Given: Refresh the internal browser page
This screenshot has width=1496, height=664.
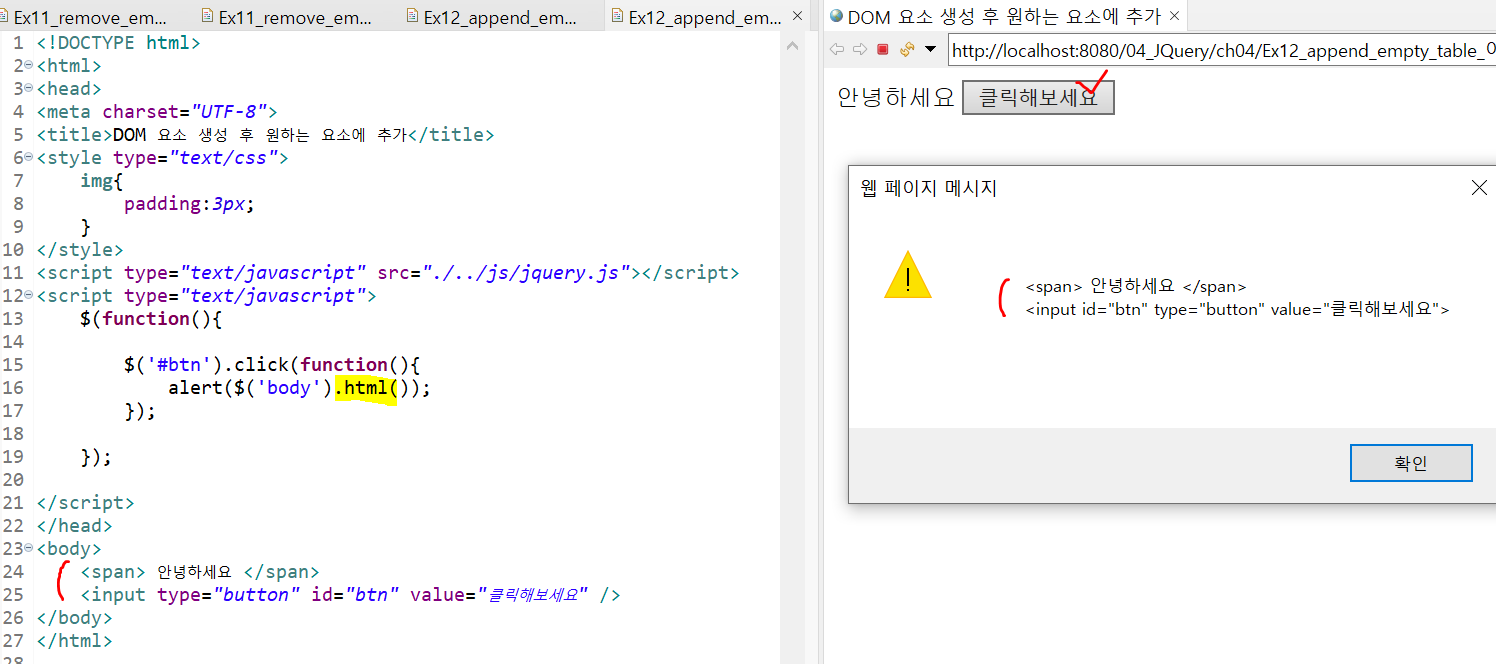Looking at the screenshot, I should tap(907, 49).
